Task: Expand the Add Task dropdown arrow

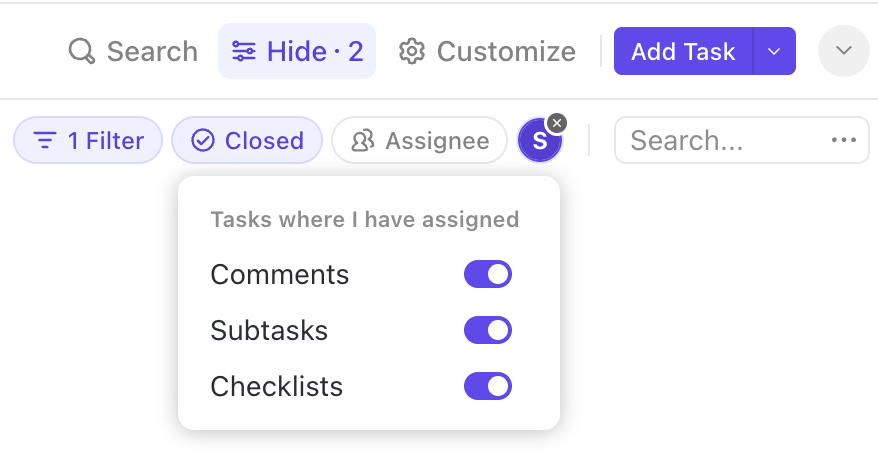Action: [x=774, y=51]
